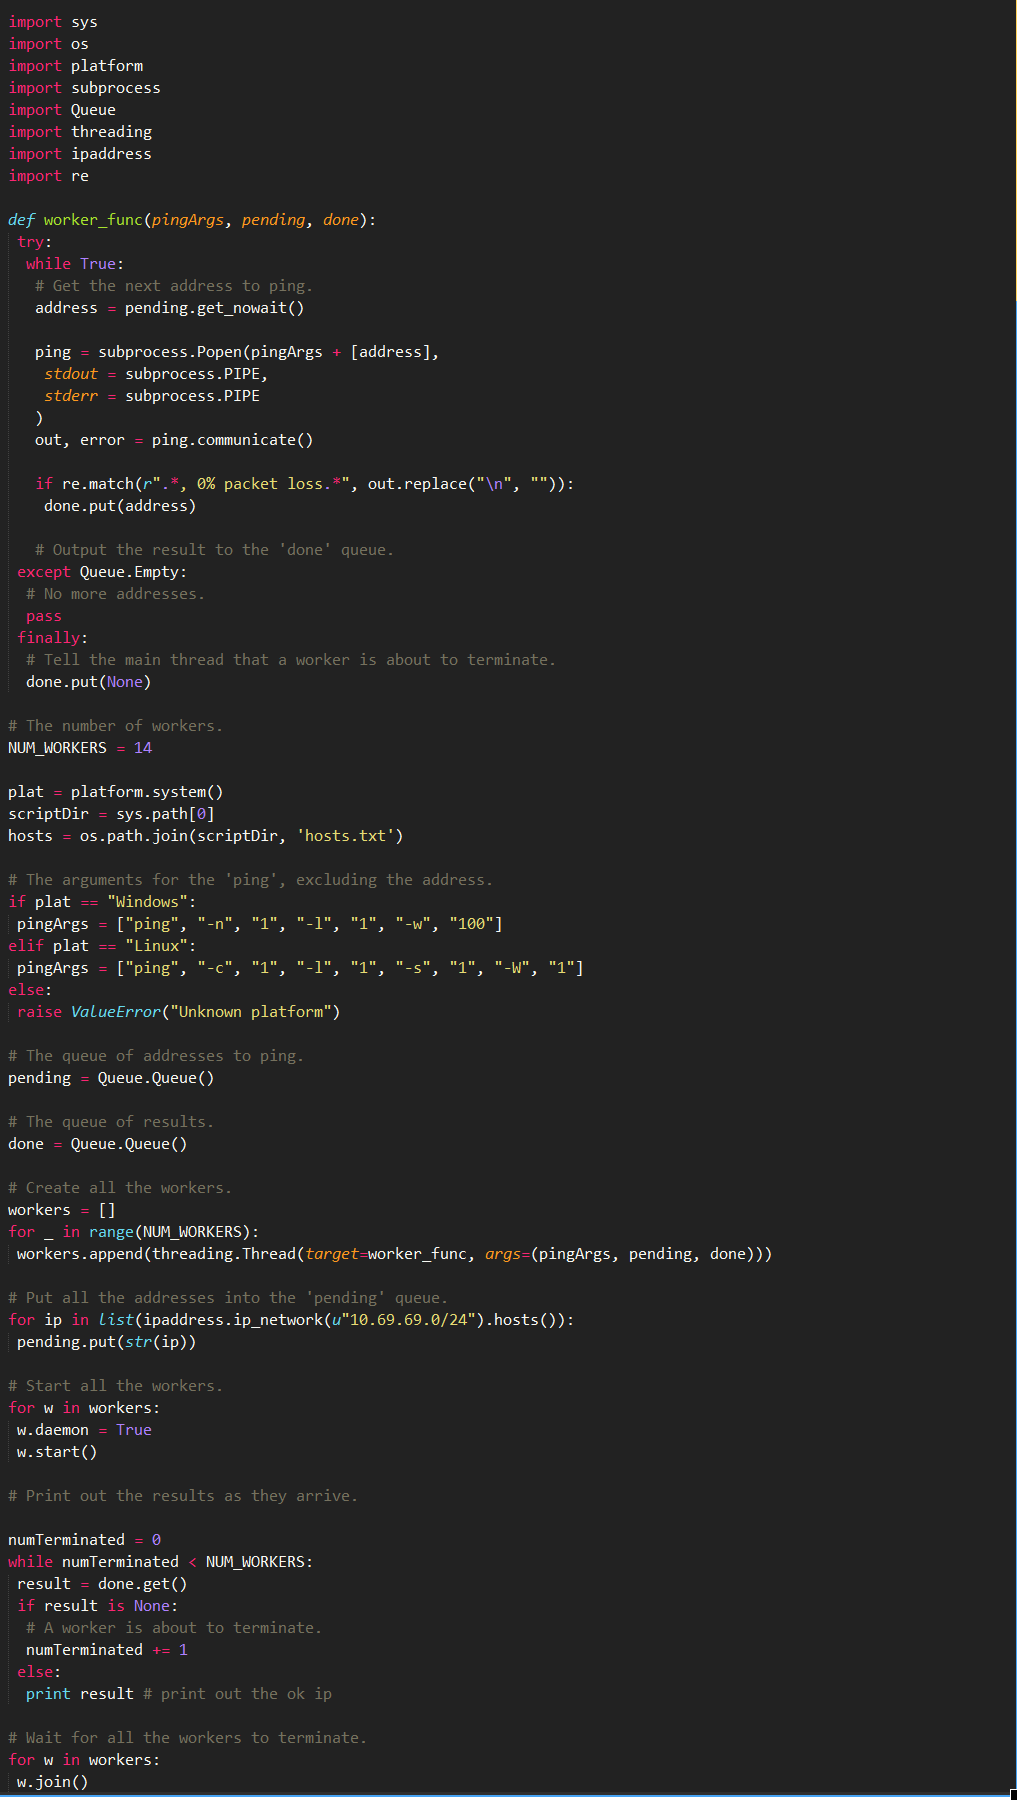Viewport: 1017px width, 1813px height.
Task: Click the 'import re' line
Action: tap(48, 176)
